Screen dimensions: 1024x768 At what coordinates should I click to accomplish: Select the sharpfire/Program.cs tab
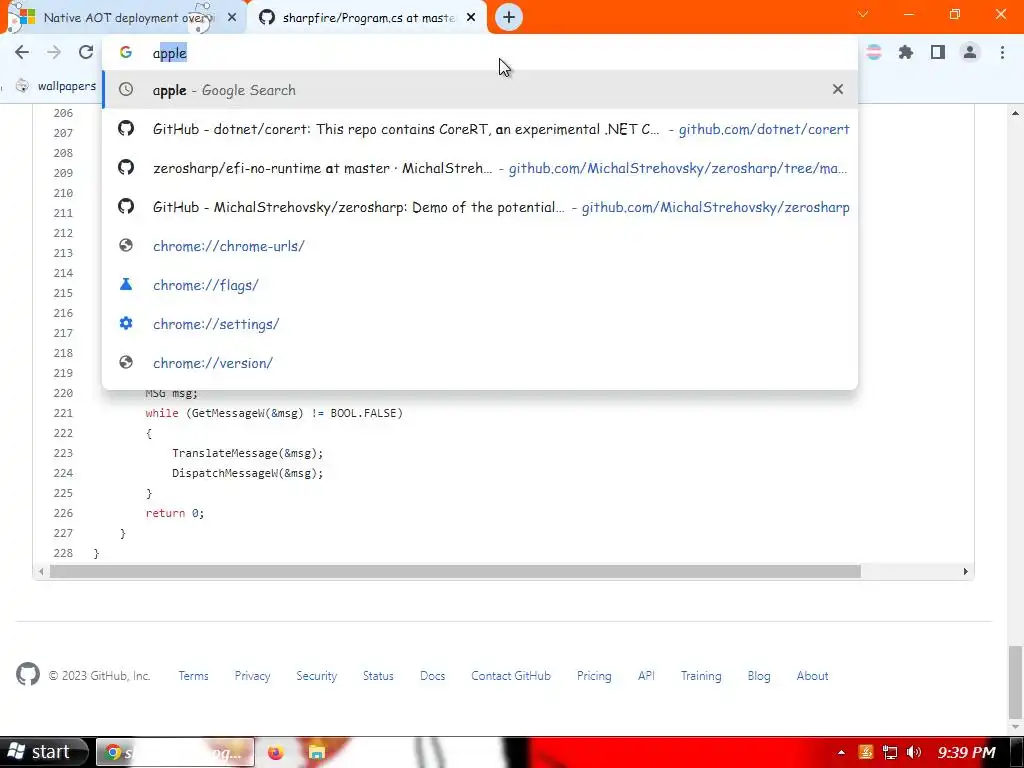[x=367, y=18]
